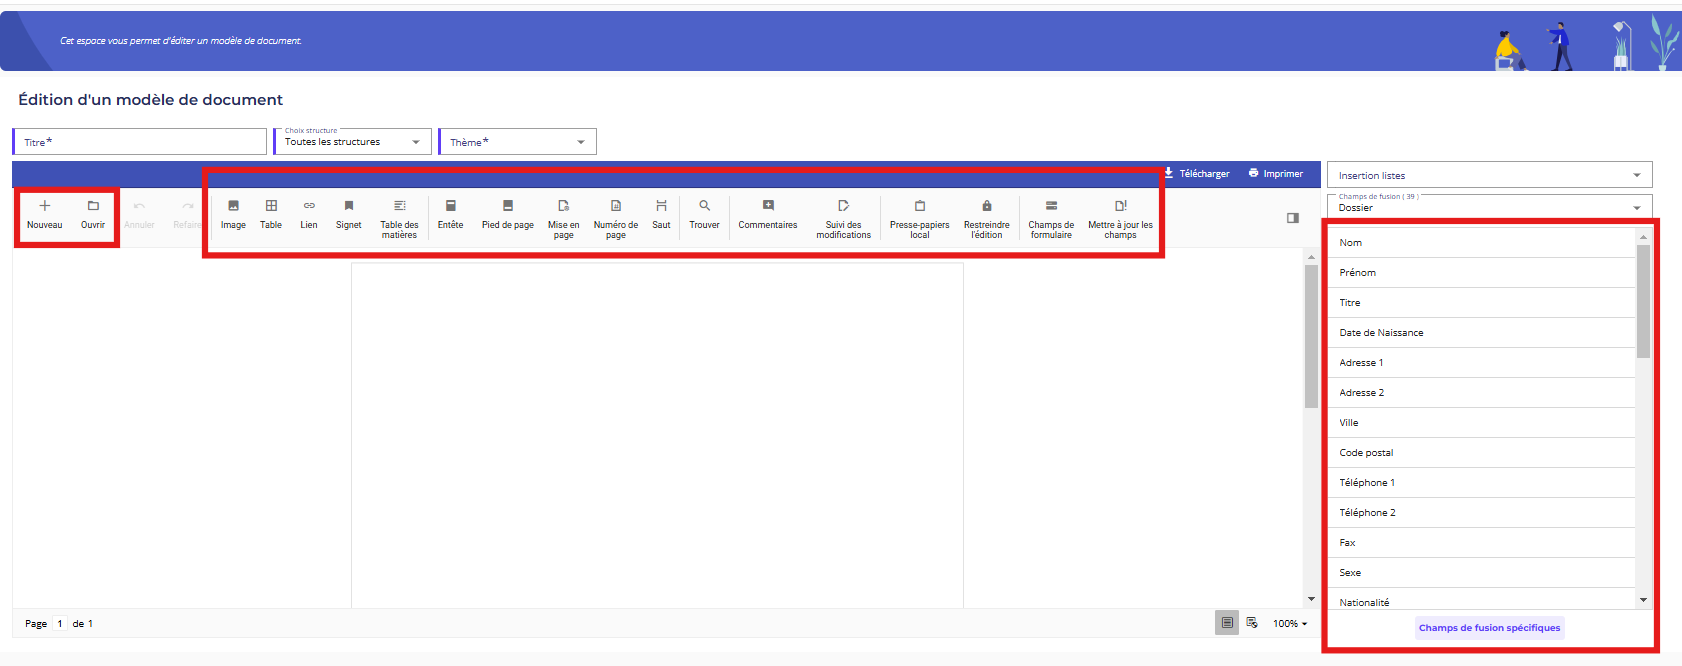The width and height of the screenshot is (1682, 666).
Task: Toggle Suivi des modifications tracking
Action: [x=843, y=207]
